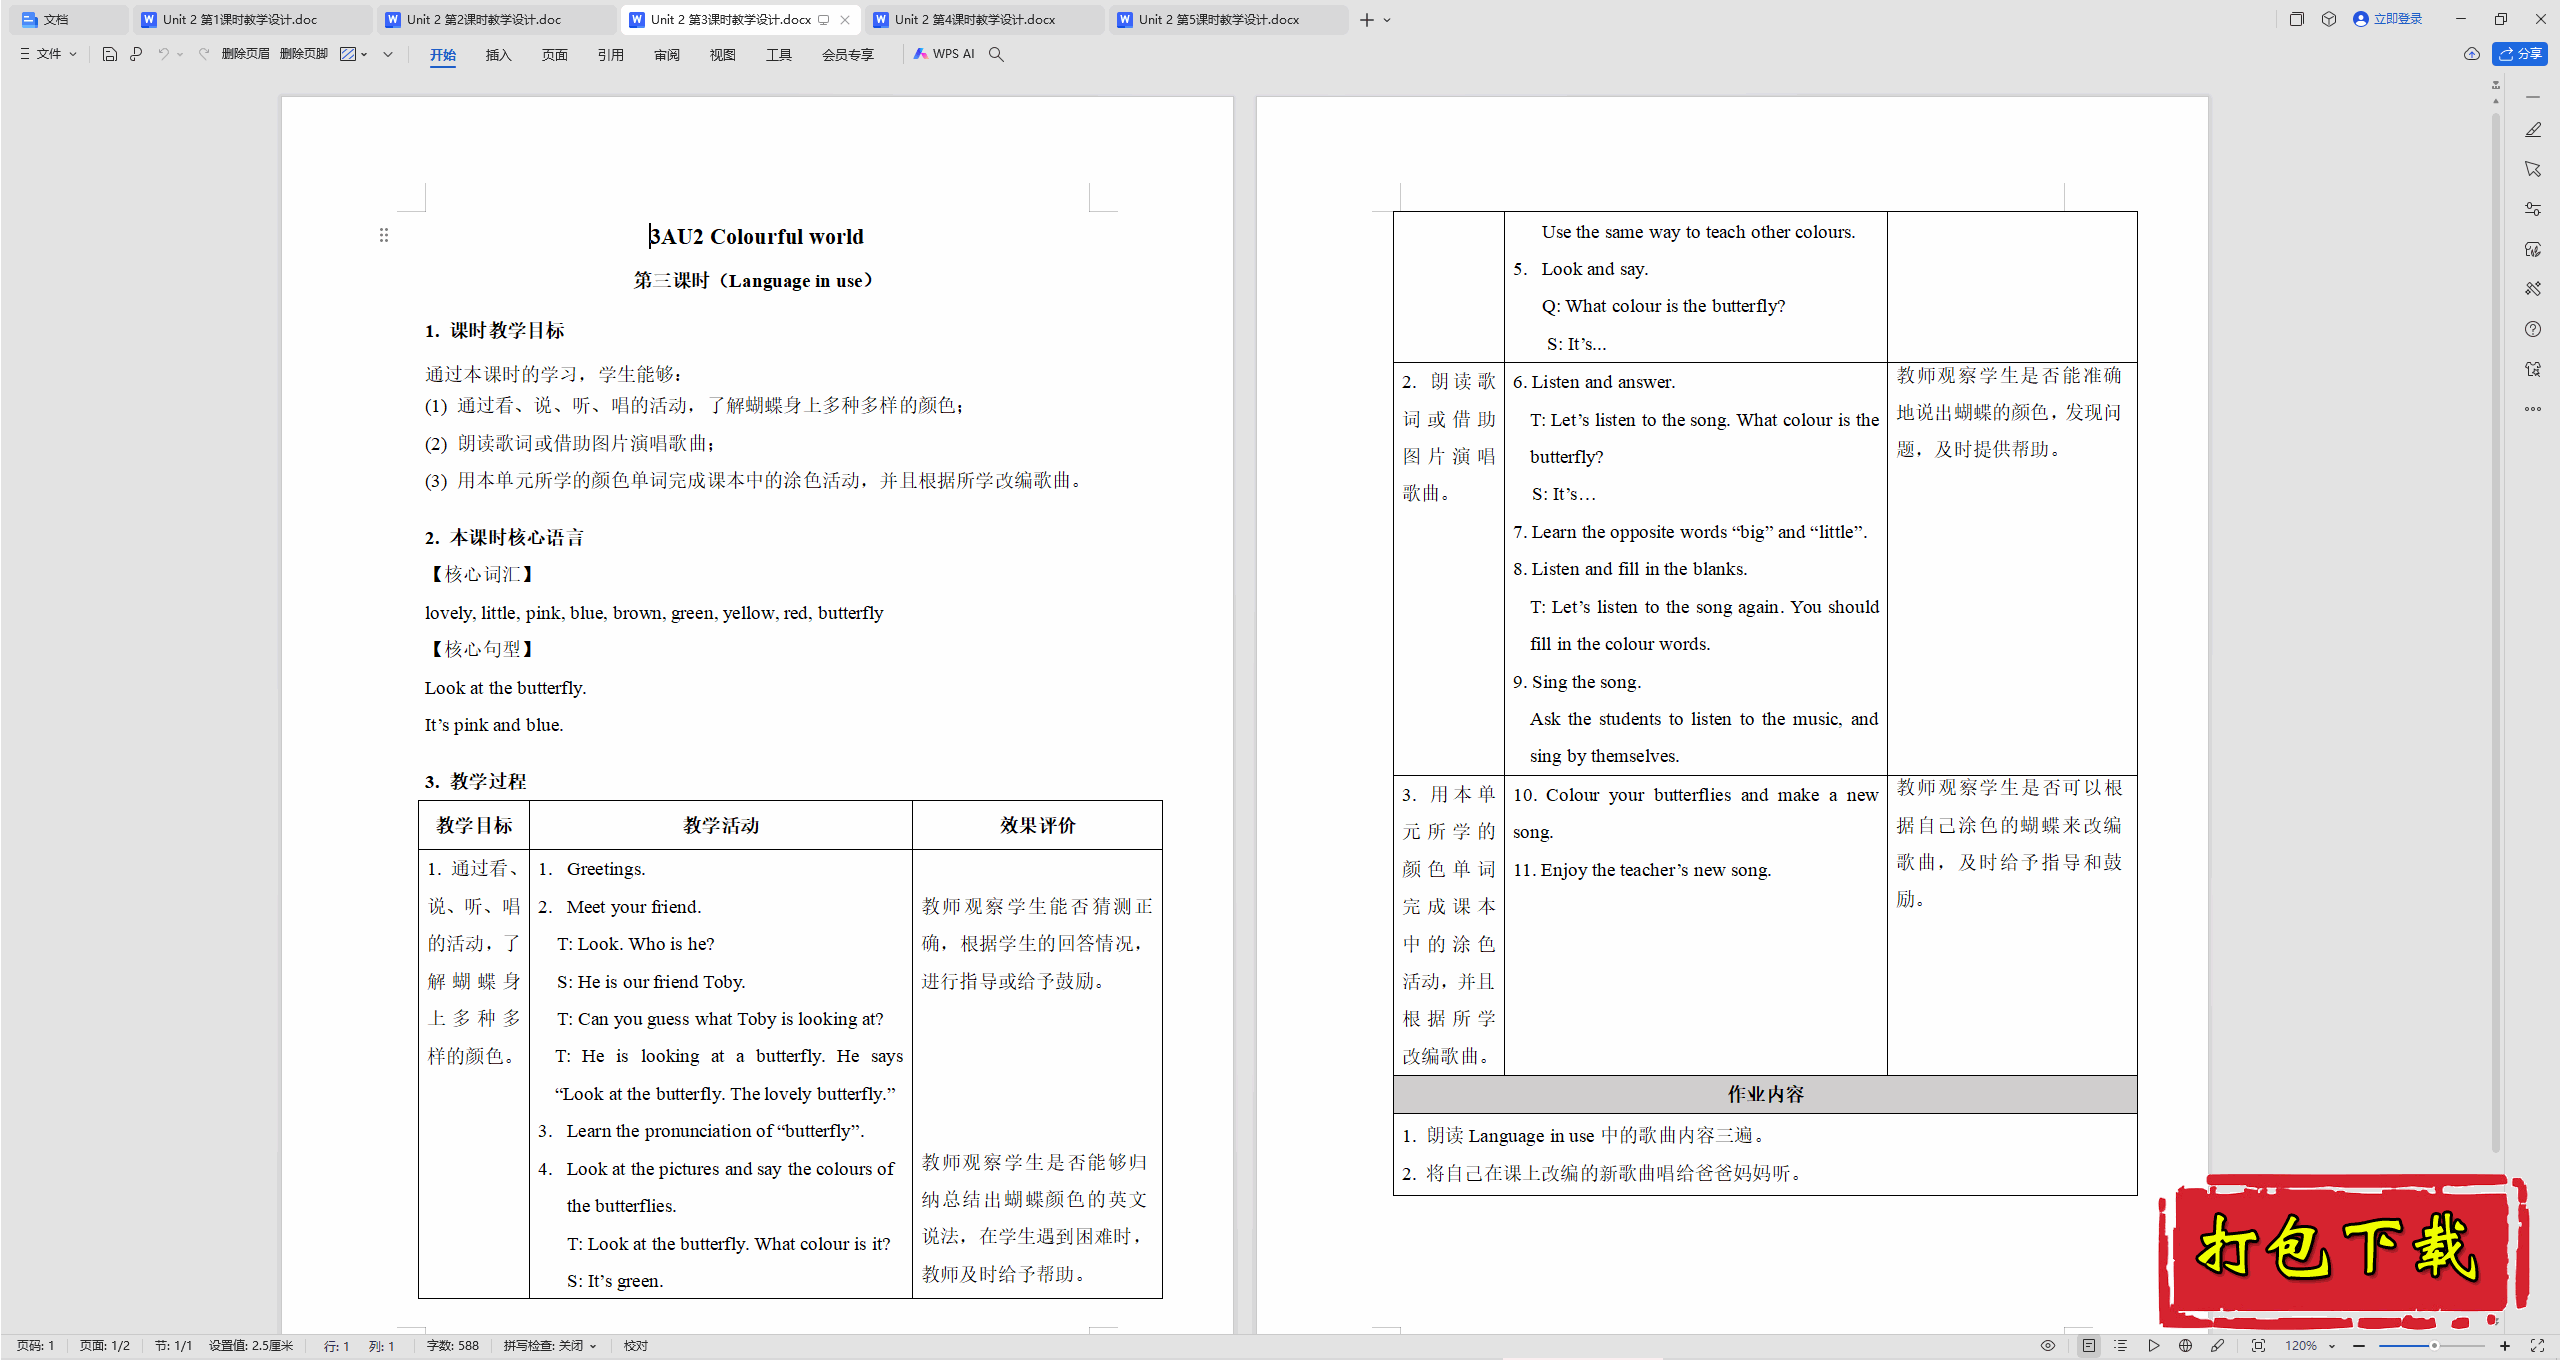The width and height of the screenshot is (2560, 1360).
Task: Click the cloud sync icon
Action: (2472, 54)
